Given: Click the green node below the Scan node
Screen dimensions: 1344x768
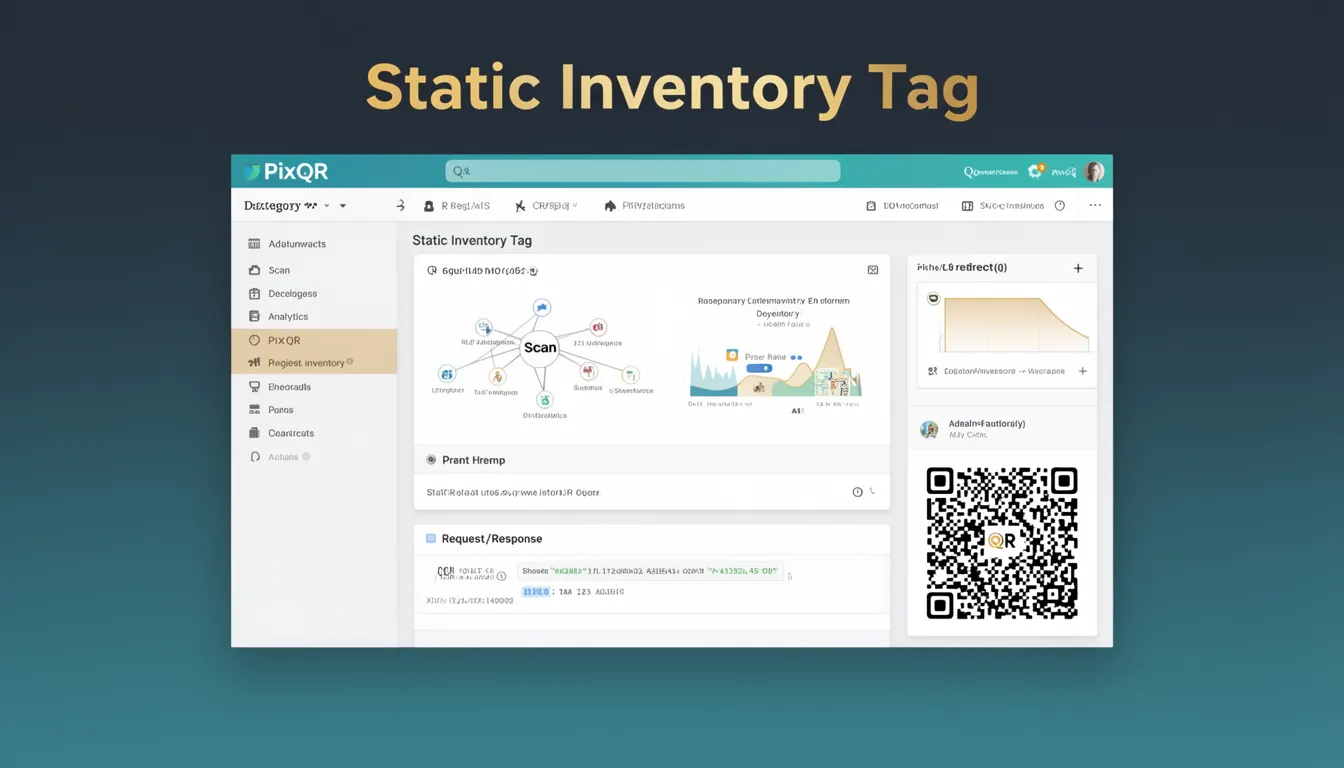Looking at the screenshot, I should 544,399.
